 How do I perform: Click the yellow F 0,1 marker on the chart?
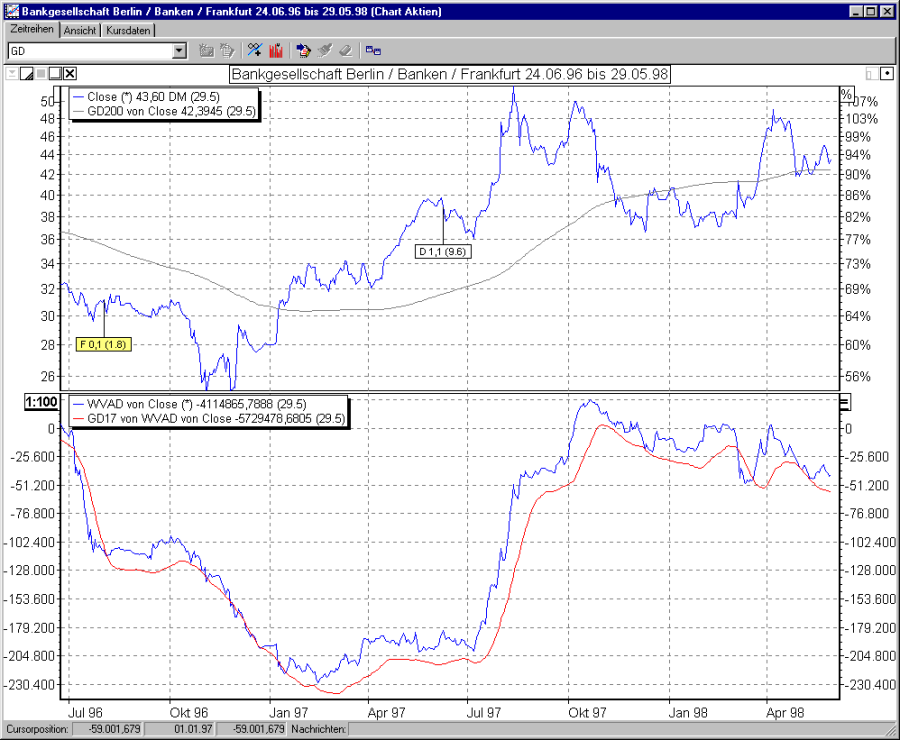(x=102, y=343)
